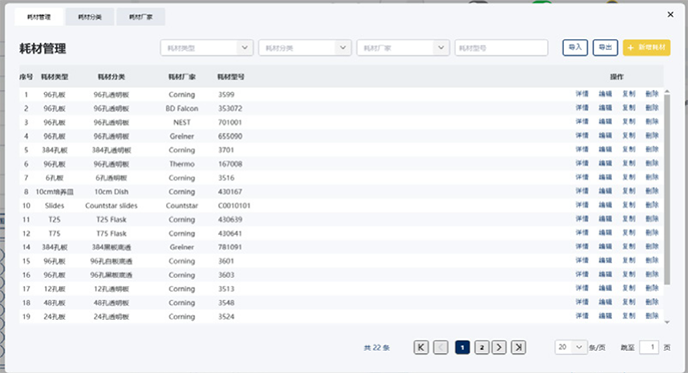Switch to the 耗材厂家 tab
Viewport: 688px width, 373px height.
pyautogui.click(x=141, y=17)
